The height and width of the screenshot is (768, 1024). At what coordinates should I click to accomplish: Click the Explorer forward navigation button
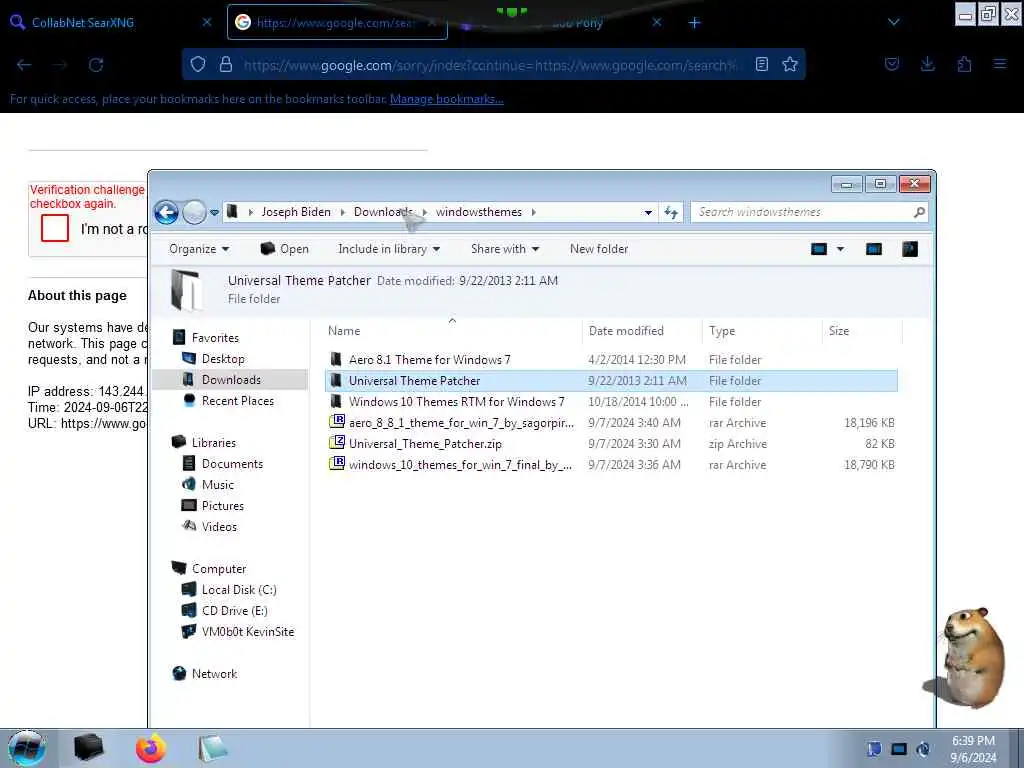(194, 212)
